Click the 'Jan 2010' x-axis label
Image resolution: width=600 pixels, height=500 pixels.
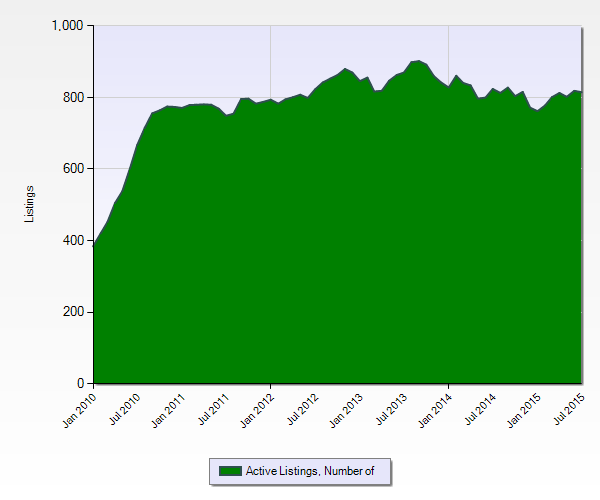(80, 410)
